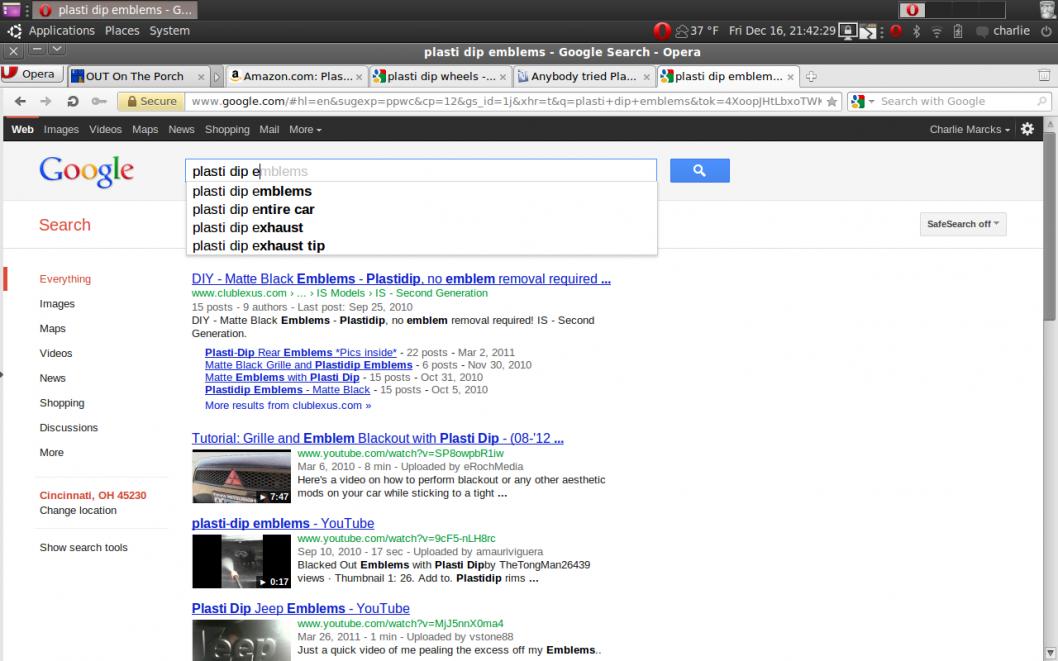This screenshot has width=1058, height=661.
Task: Open Google settings gear icon
Action: [x=1026, y=129]
